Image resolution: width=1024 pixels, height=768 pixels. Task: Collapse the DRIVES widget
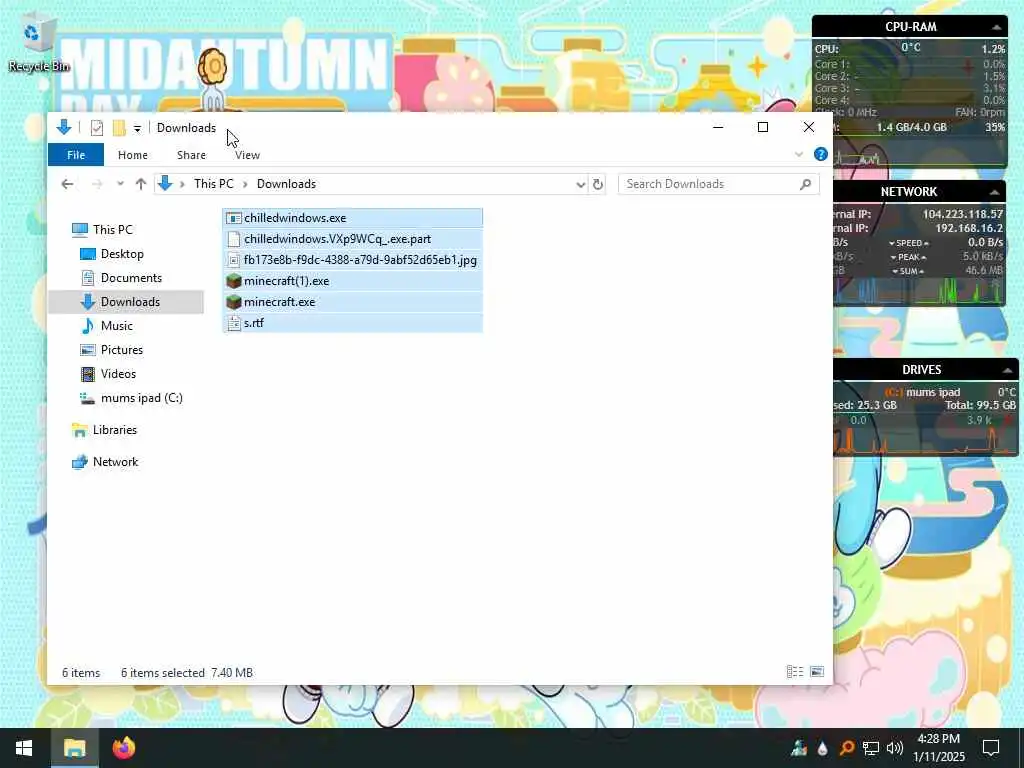[x=1007, y=370]
